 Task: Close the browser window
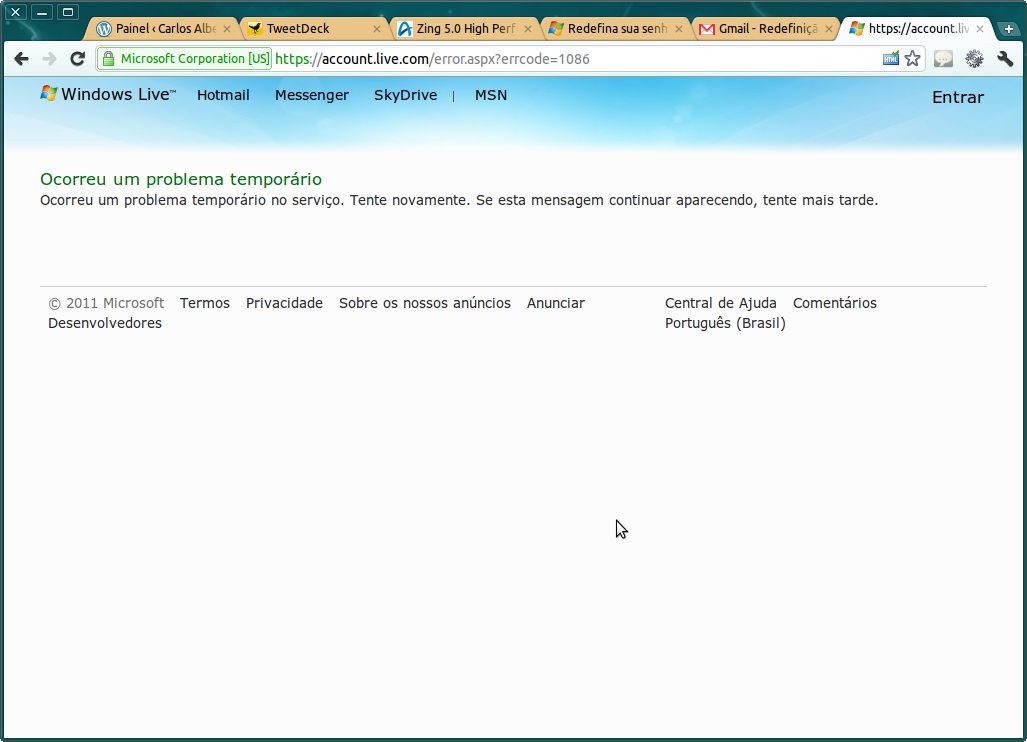[16, 12]
